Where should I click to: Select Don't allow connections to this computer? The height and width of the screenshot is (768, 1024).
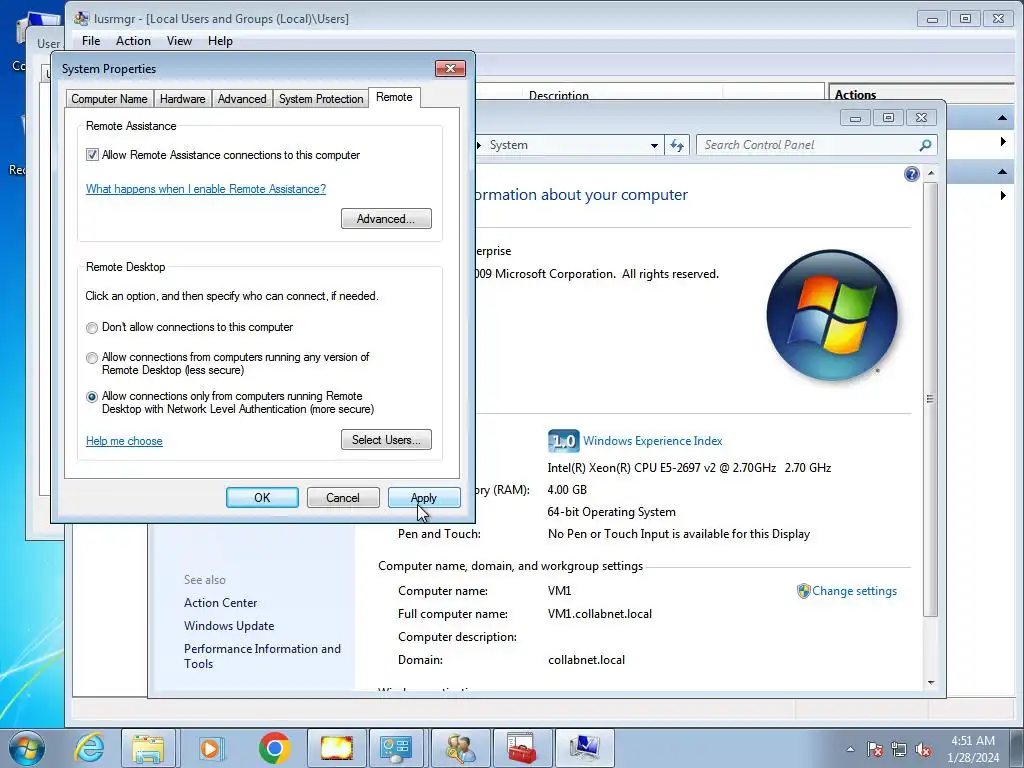click(x=92, y=328)
